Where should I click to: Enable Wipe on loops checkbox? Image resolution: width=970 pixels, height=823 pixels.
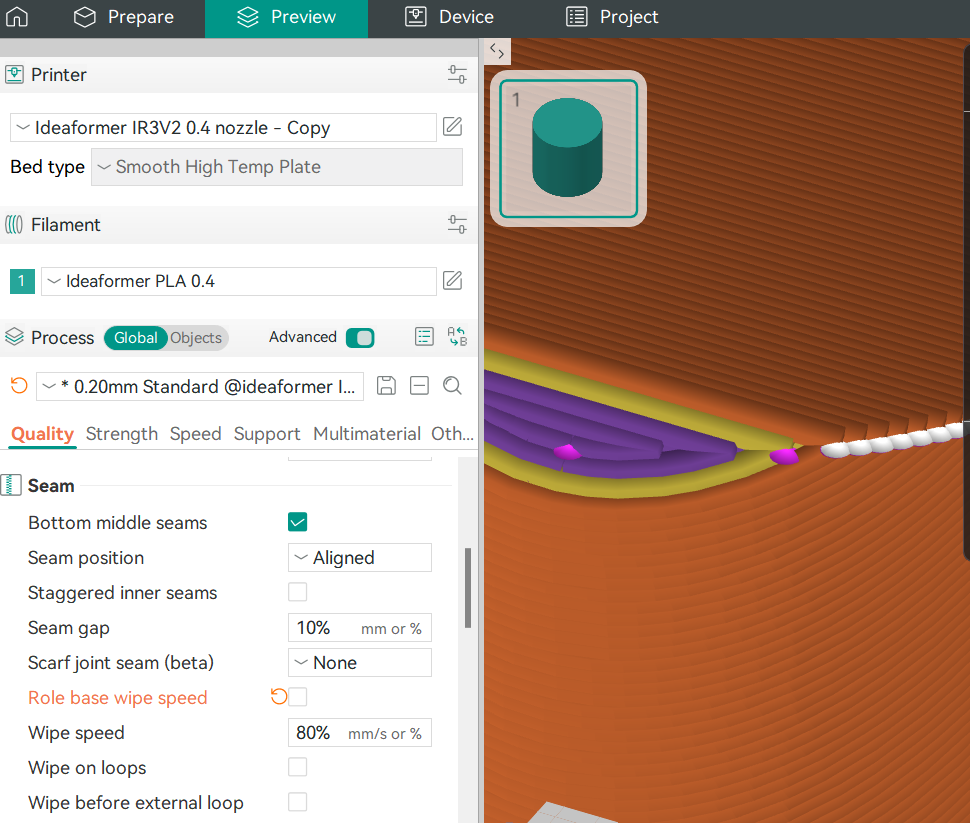pyautogui.click(x=298, y=767)
